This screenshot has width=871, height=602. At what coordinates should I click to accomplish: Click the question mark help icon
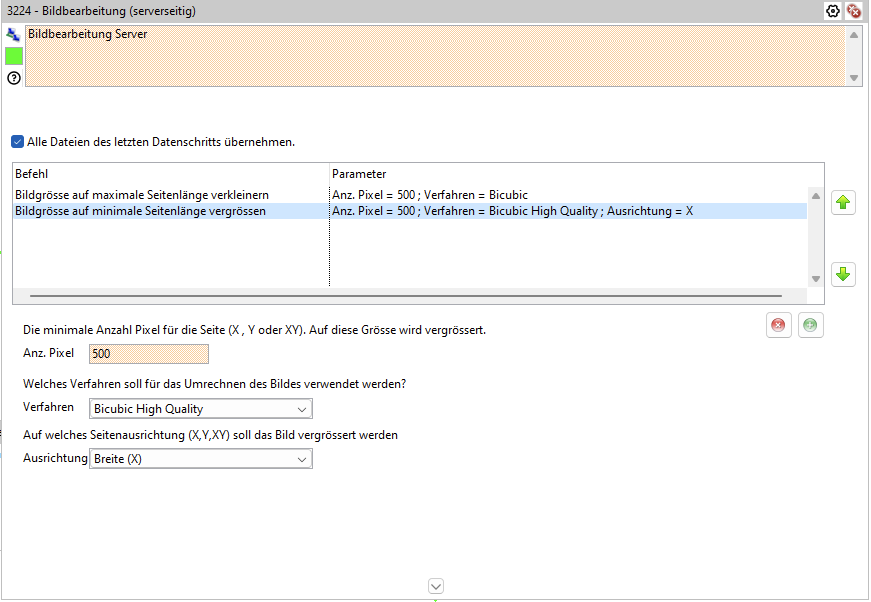click(13, 78)
